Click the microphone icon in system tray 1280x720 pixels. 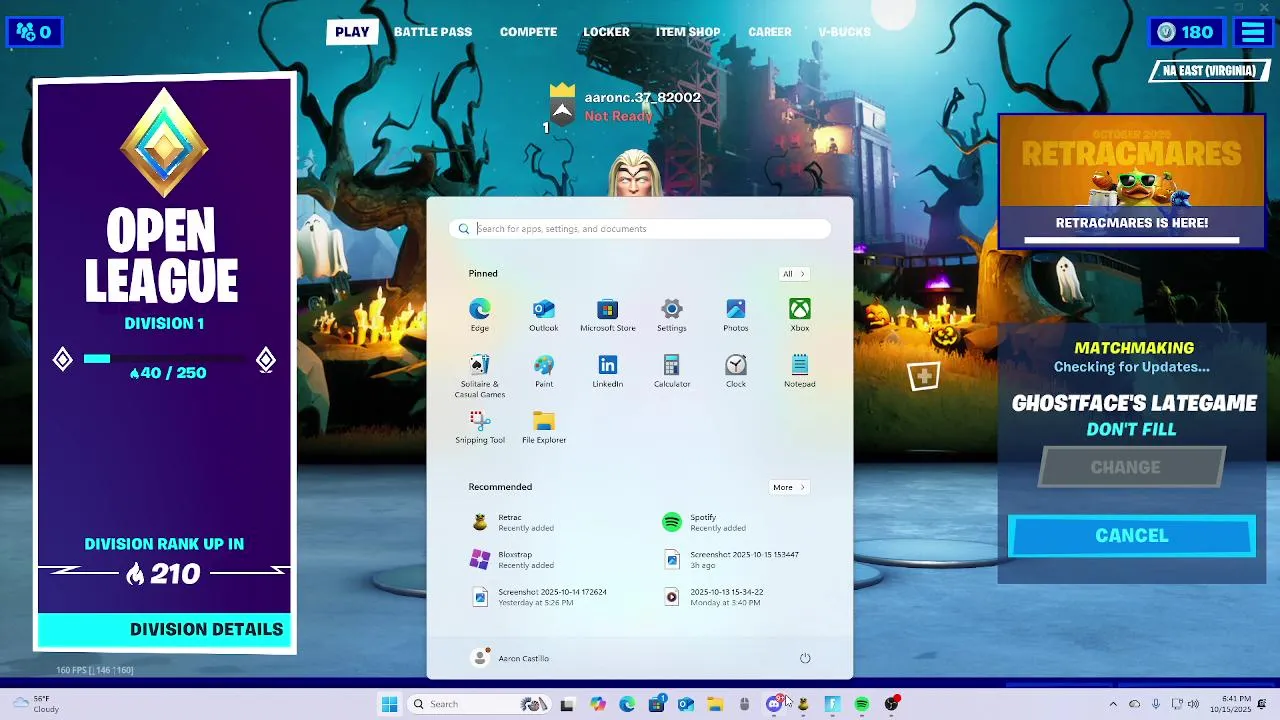click(x=1156, y=704)
